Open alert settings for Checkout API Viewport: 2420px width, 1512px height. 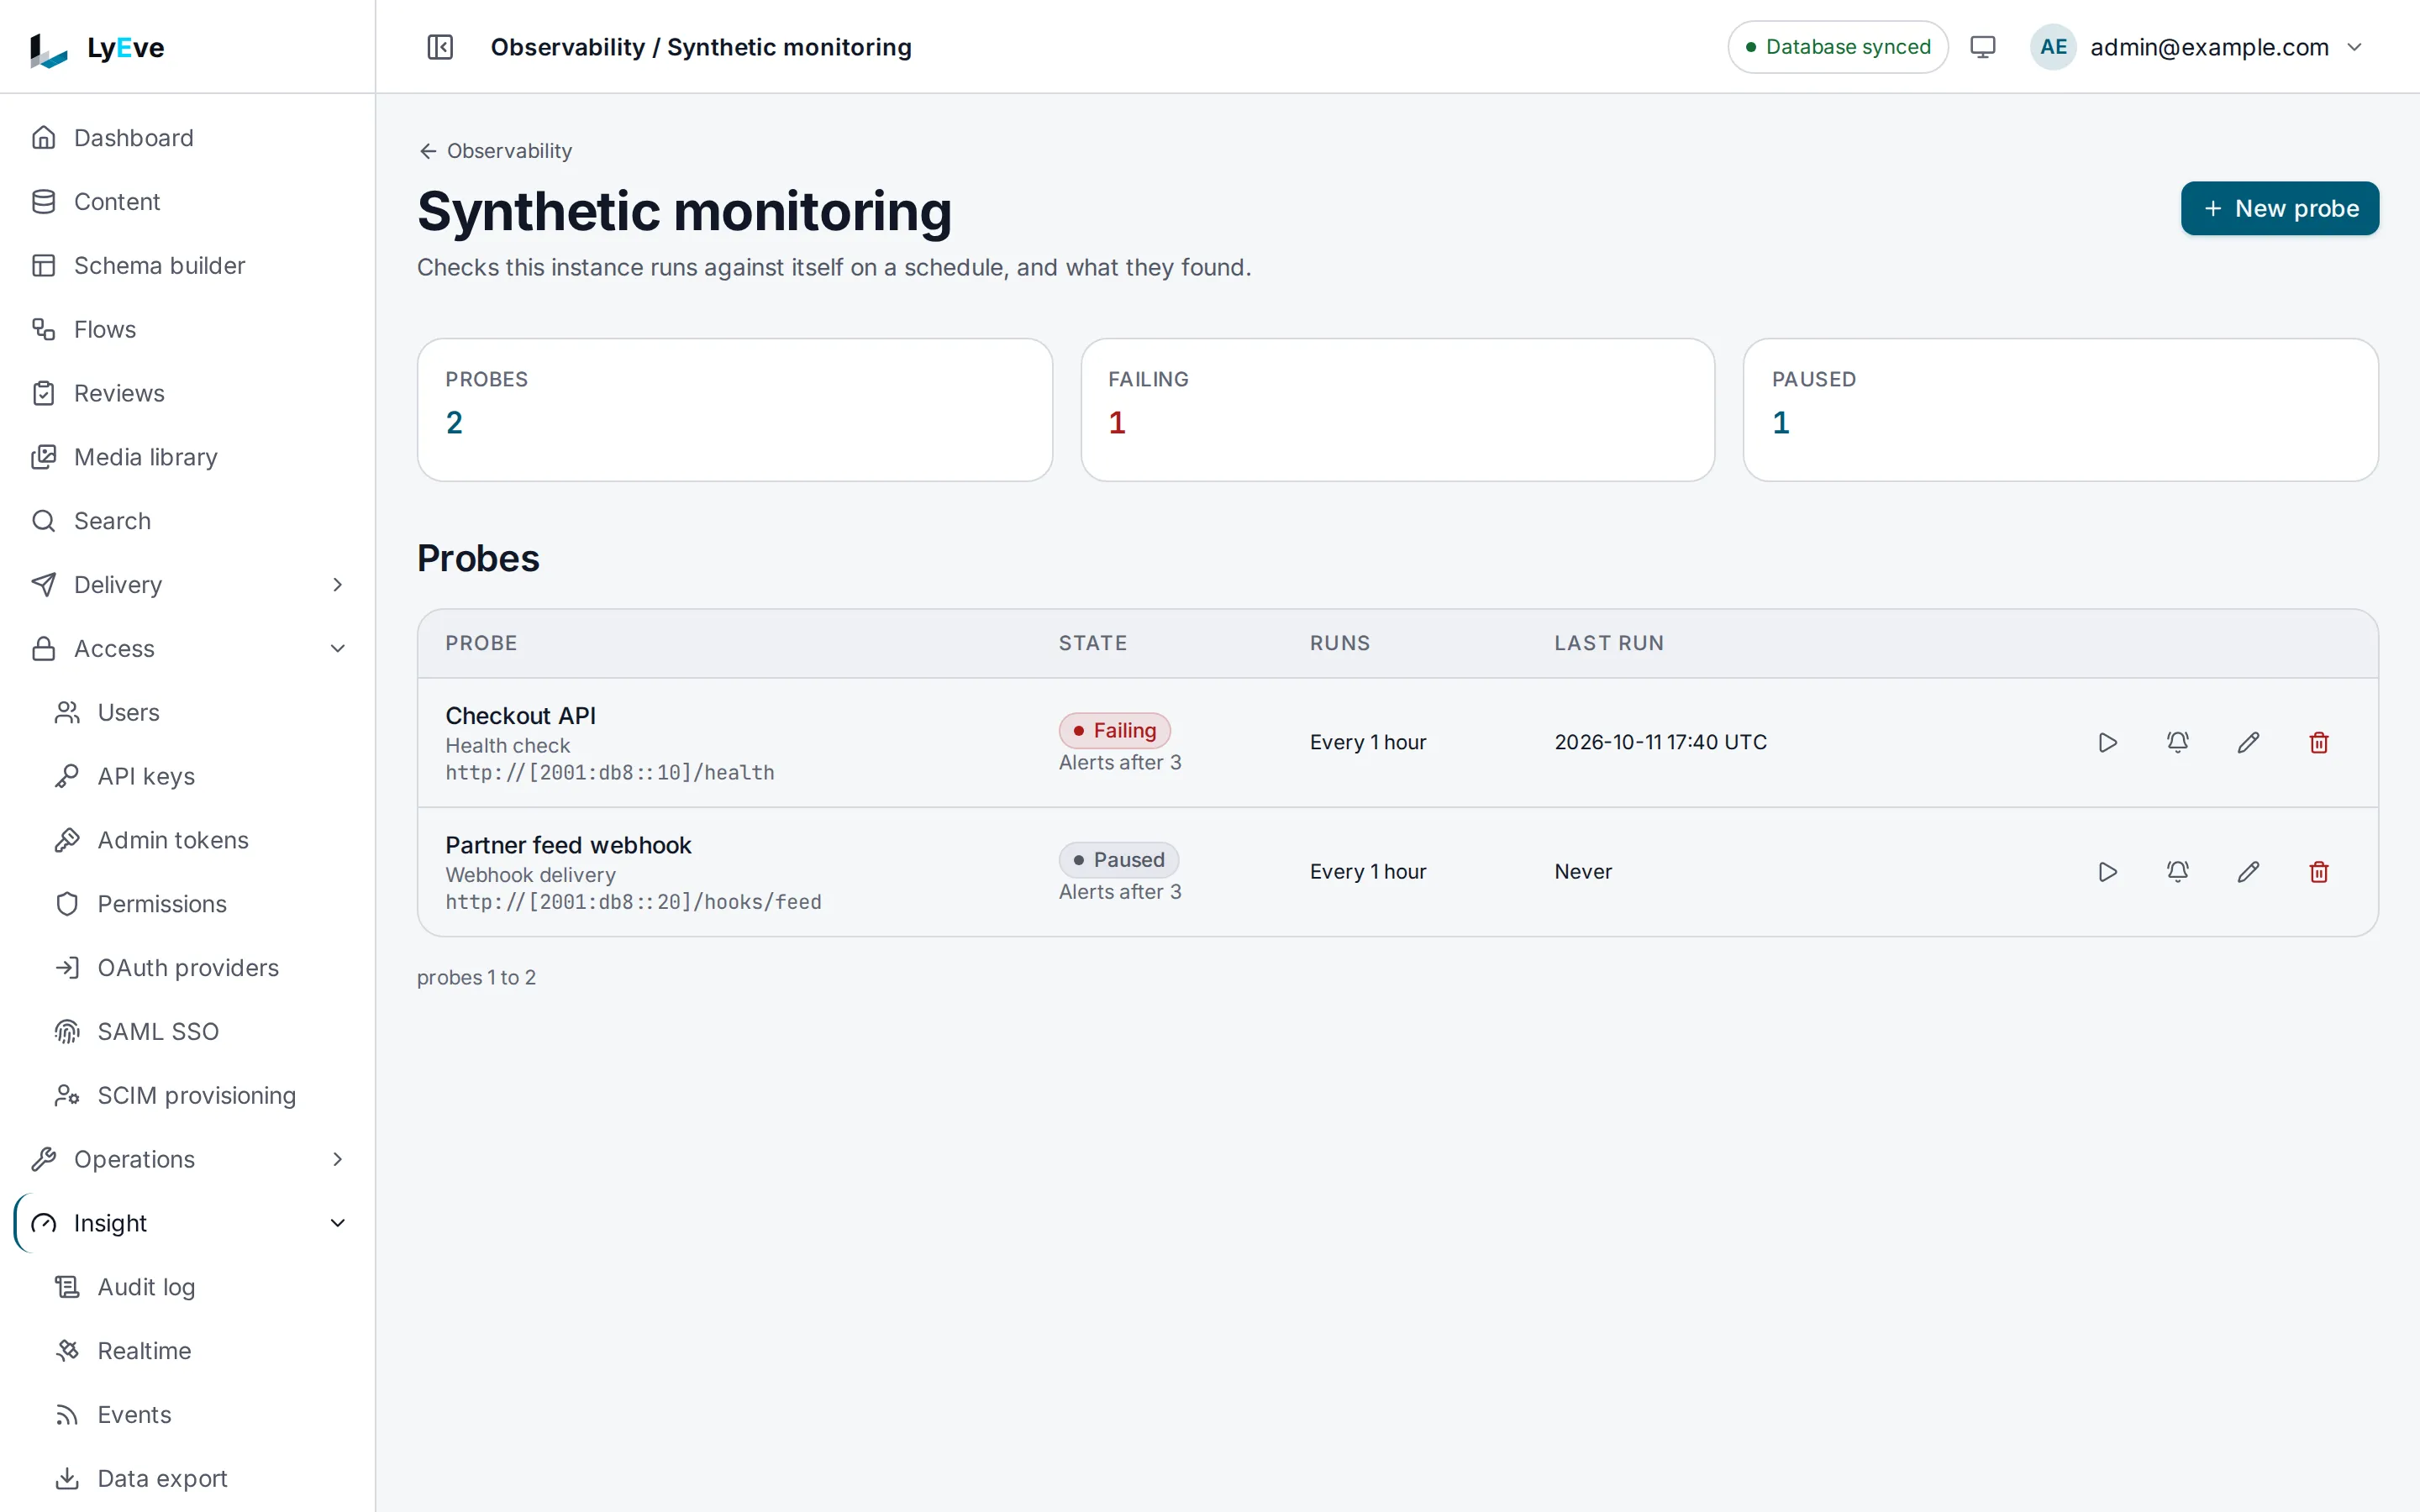pyautogui.click(x=2177, y=742)
